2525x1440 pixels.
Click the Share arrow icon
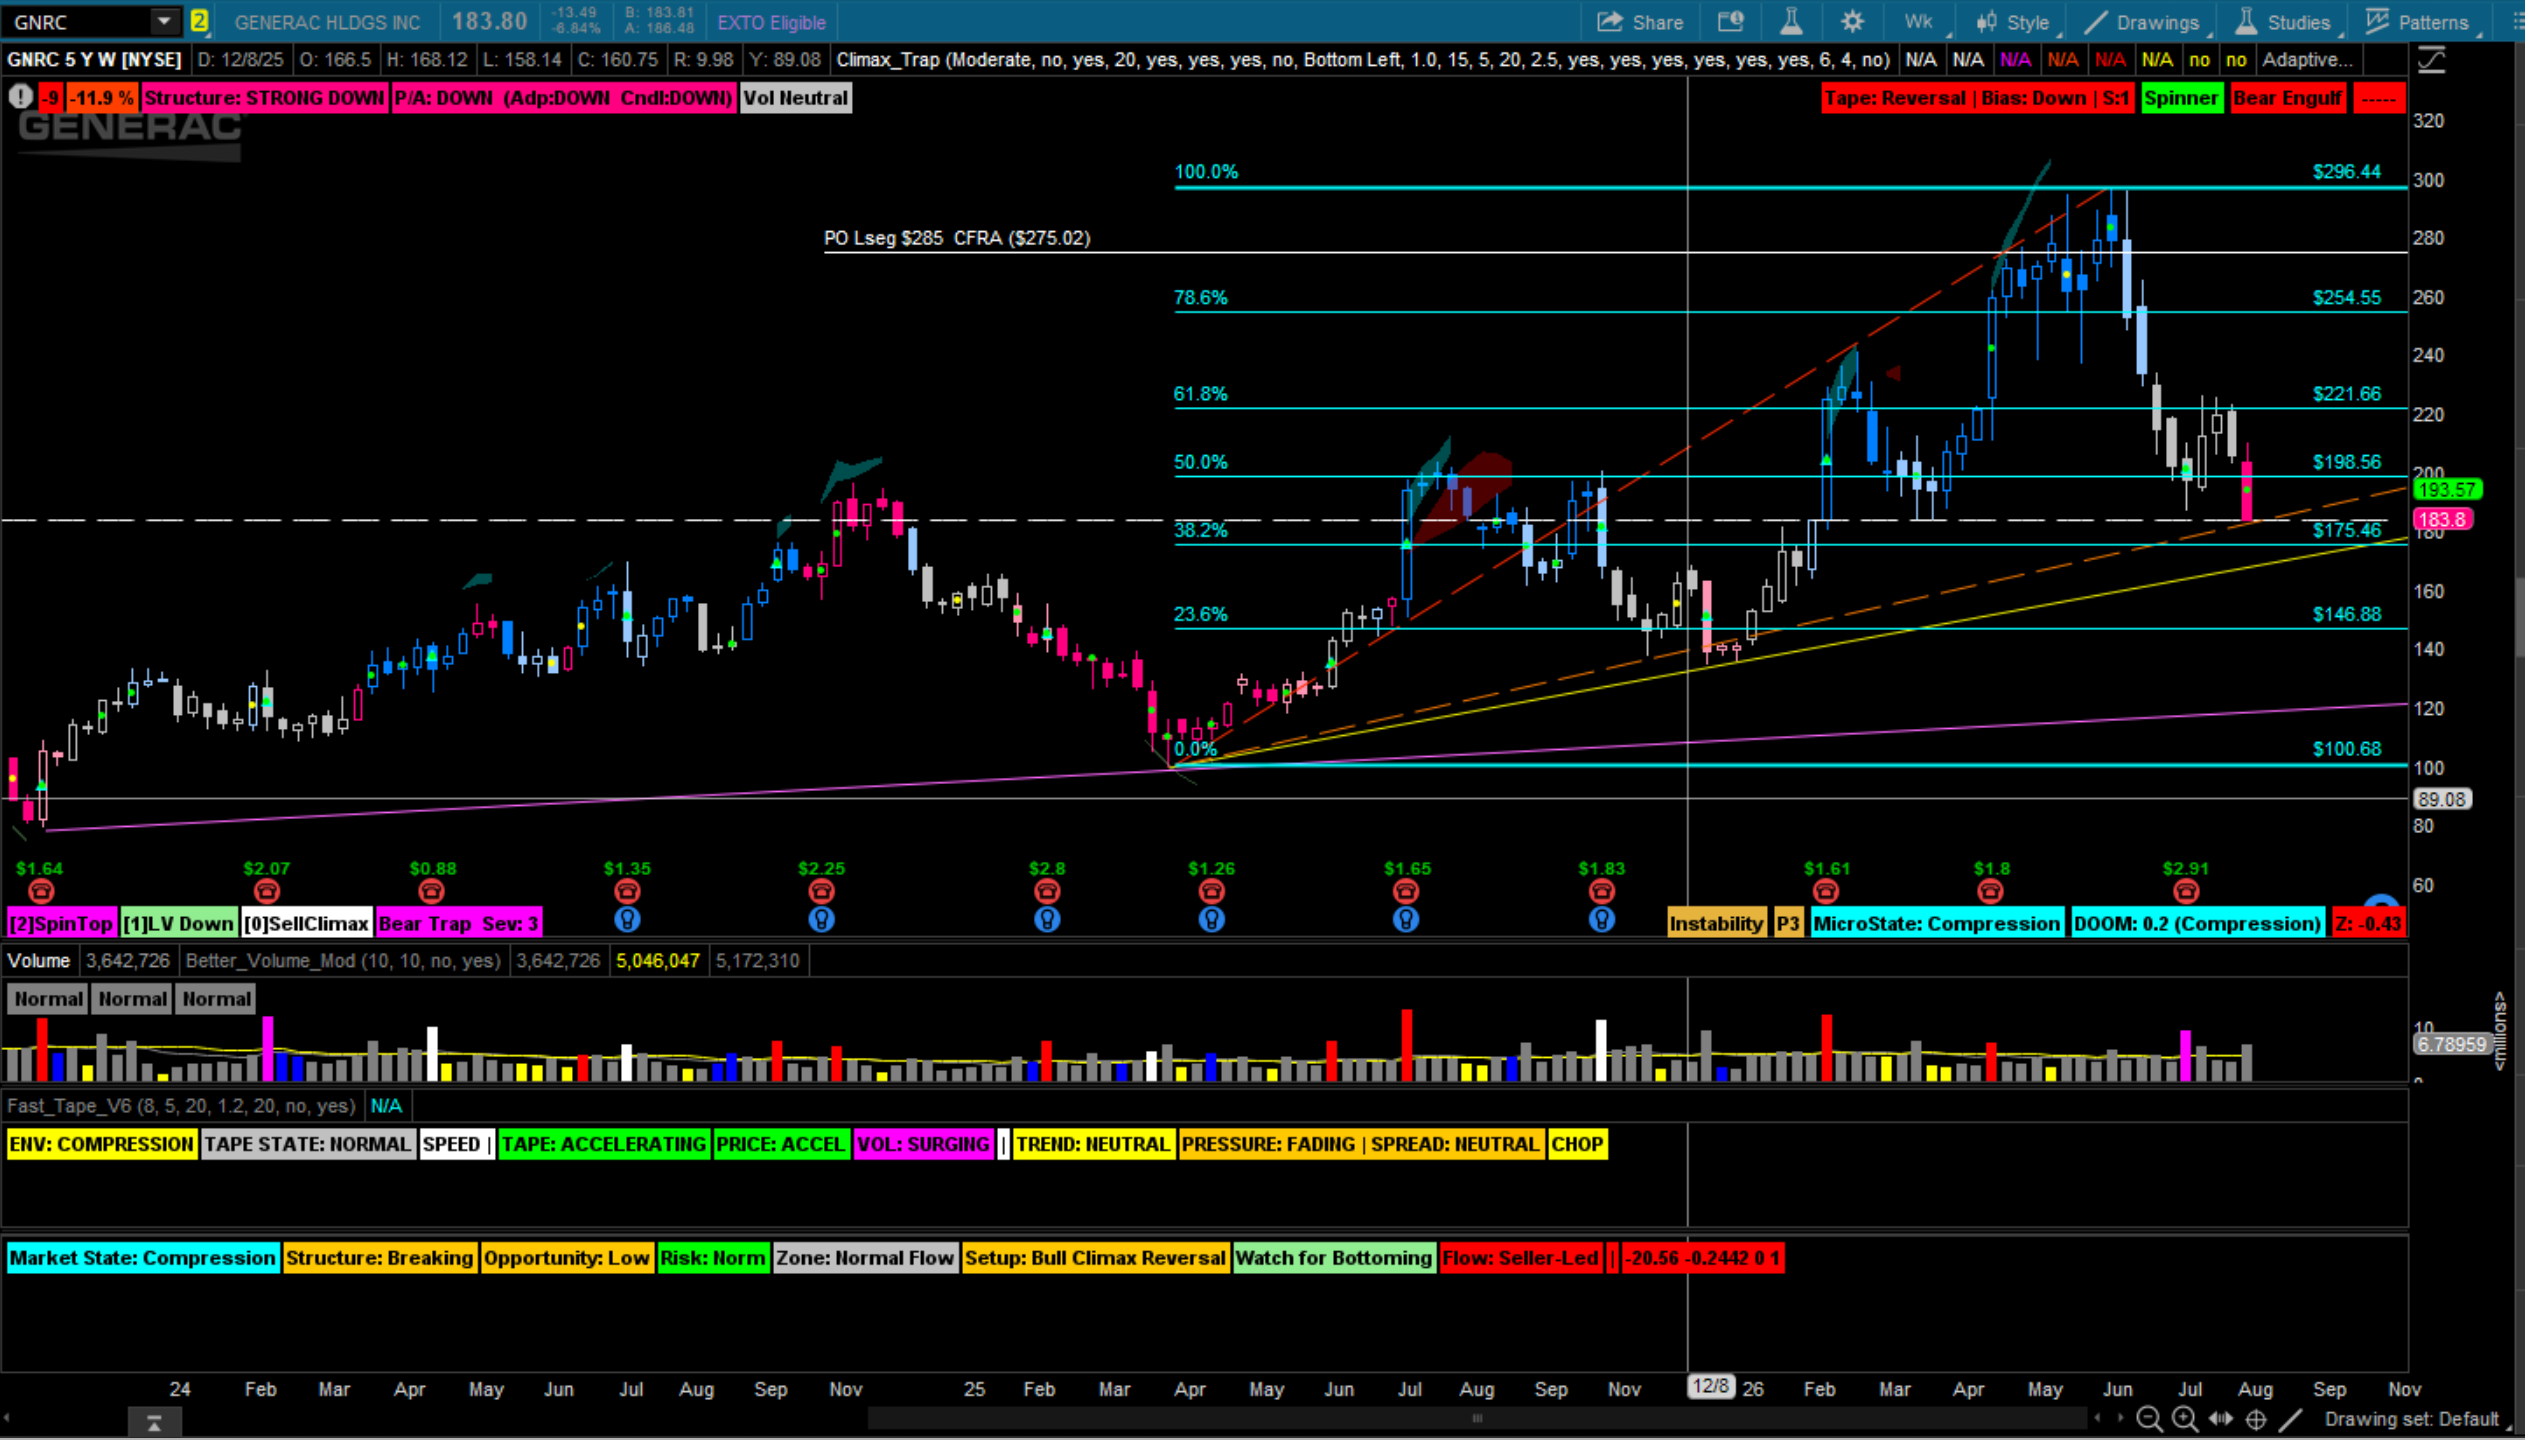coord(1609,22)
